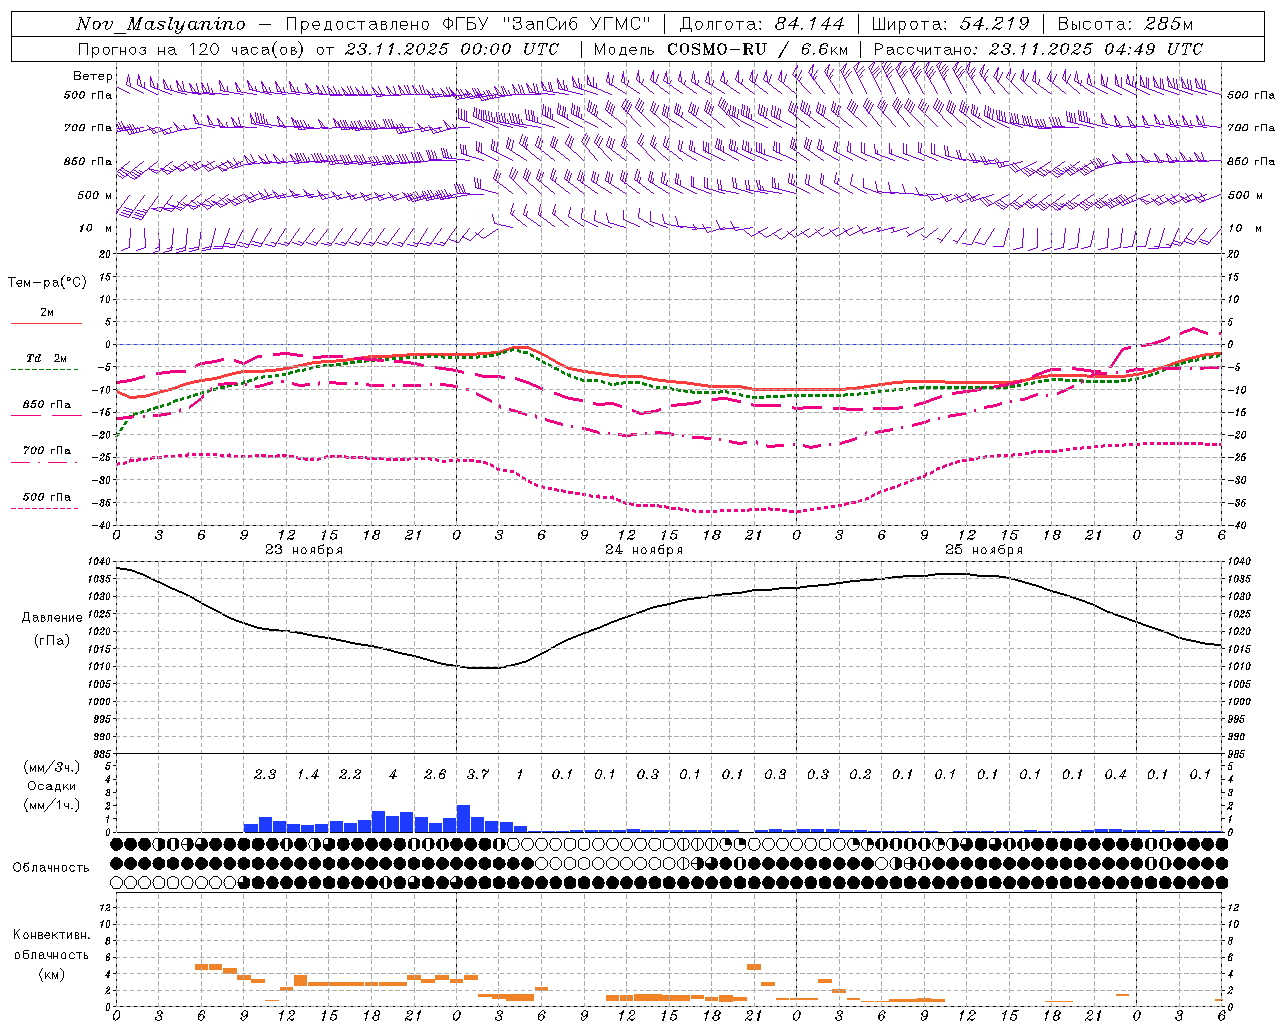Image resolution: width=1280 pixels, height=1024 pixels.
Task: Click the 'Тем-ра(°C)' temperature panel label
Action: click(x=47, y=283)
